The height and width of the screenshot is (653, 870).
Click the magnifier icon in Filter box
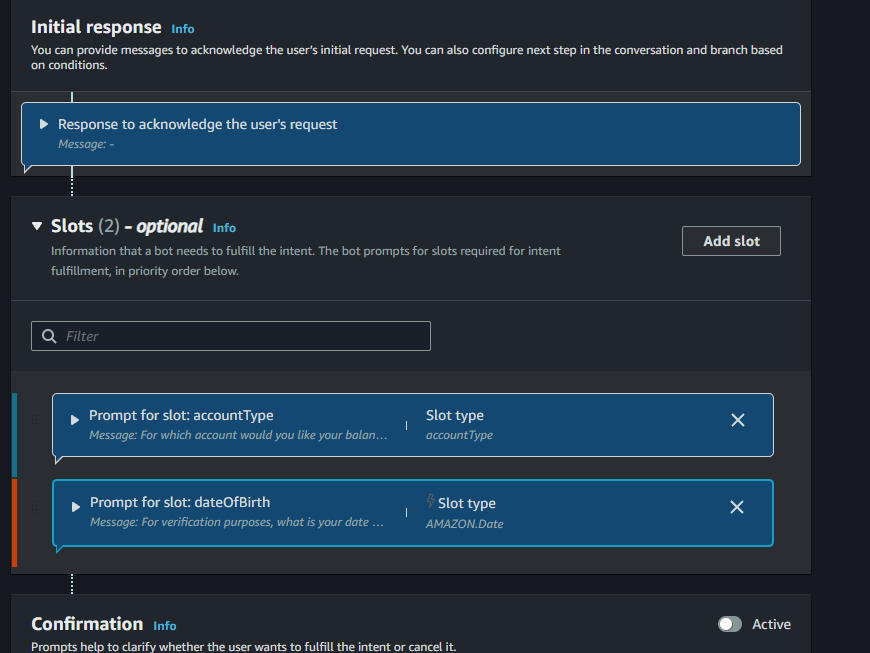[49, 336]
